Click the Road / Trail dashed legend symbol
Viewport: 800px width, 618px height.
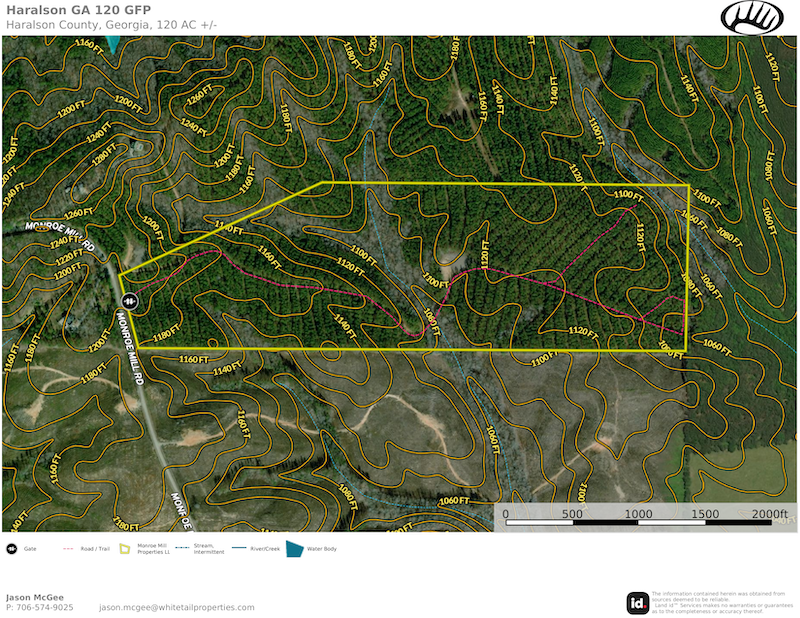click(x=69, y=549)
